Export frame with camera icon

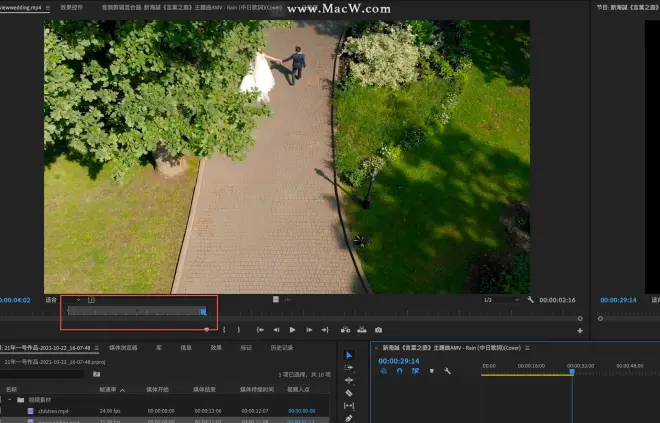pos(378,330)
